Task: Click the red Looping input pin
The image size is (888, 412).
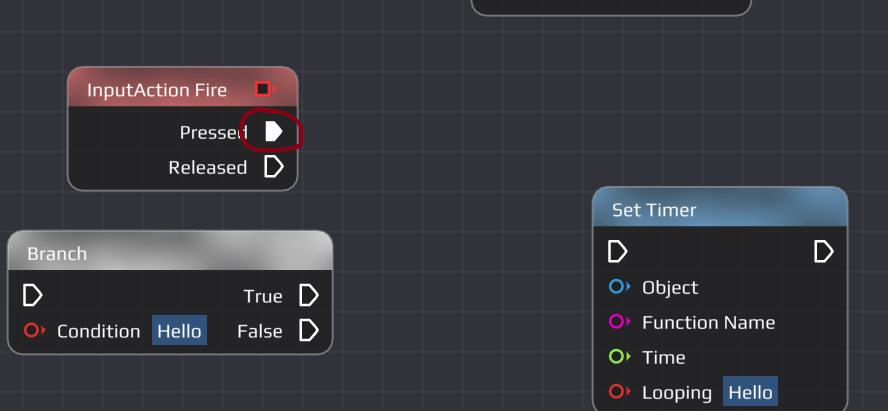Action: (x=619, y=392)
